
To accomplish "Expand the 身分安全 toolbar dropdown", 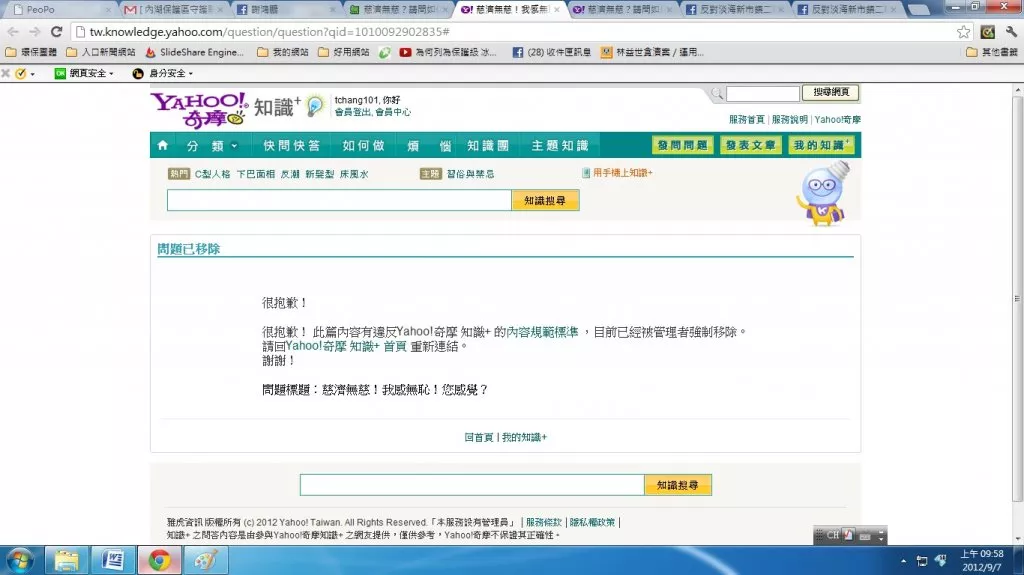I will 163,73.
